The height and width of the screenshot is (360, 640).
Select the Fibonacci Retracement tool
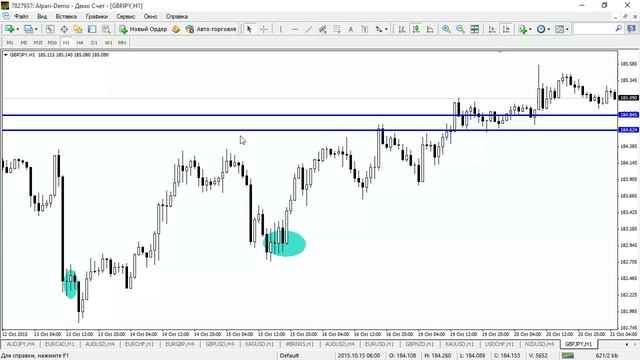click(336, 29)
